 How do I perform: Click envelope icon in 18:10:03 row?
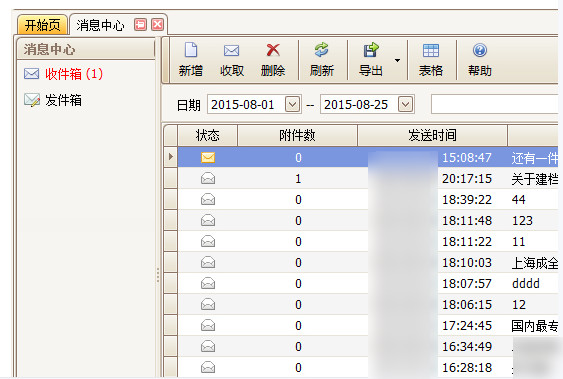[x=208, y=262]
